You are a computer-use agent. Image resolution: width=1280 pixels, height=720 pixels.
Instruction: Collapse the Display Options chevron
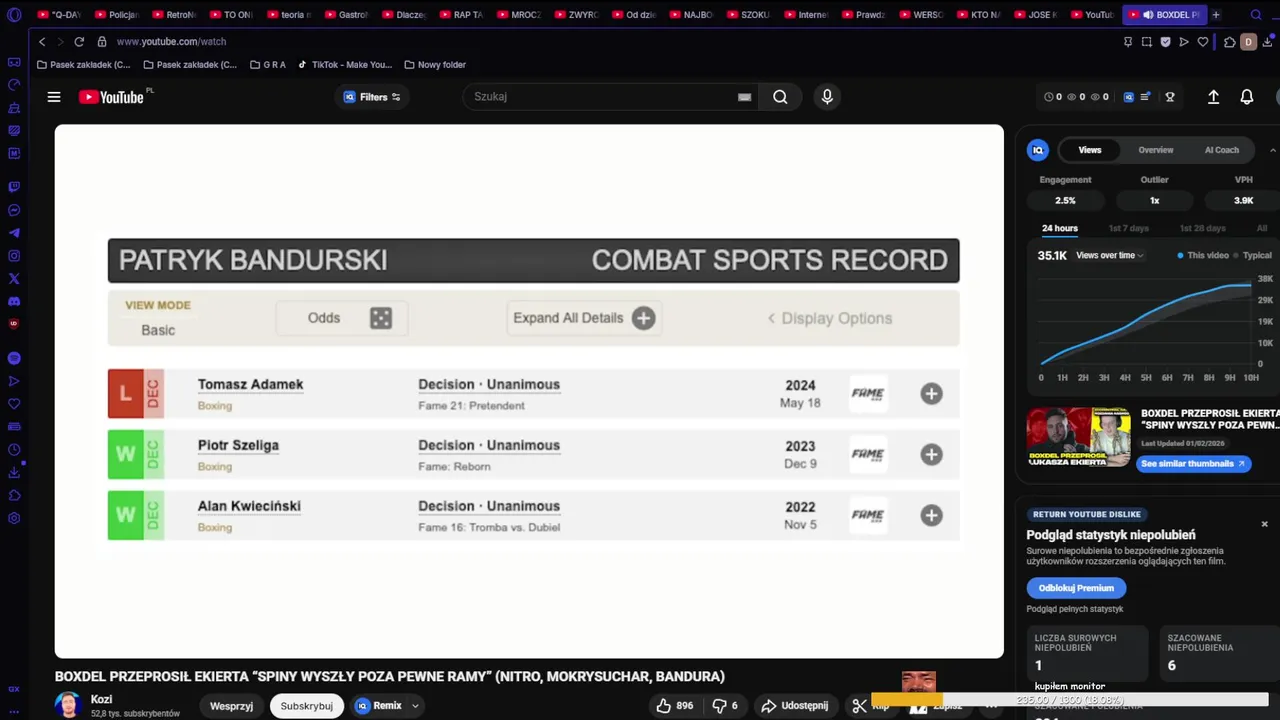coord(771,318)
